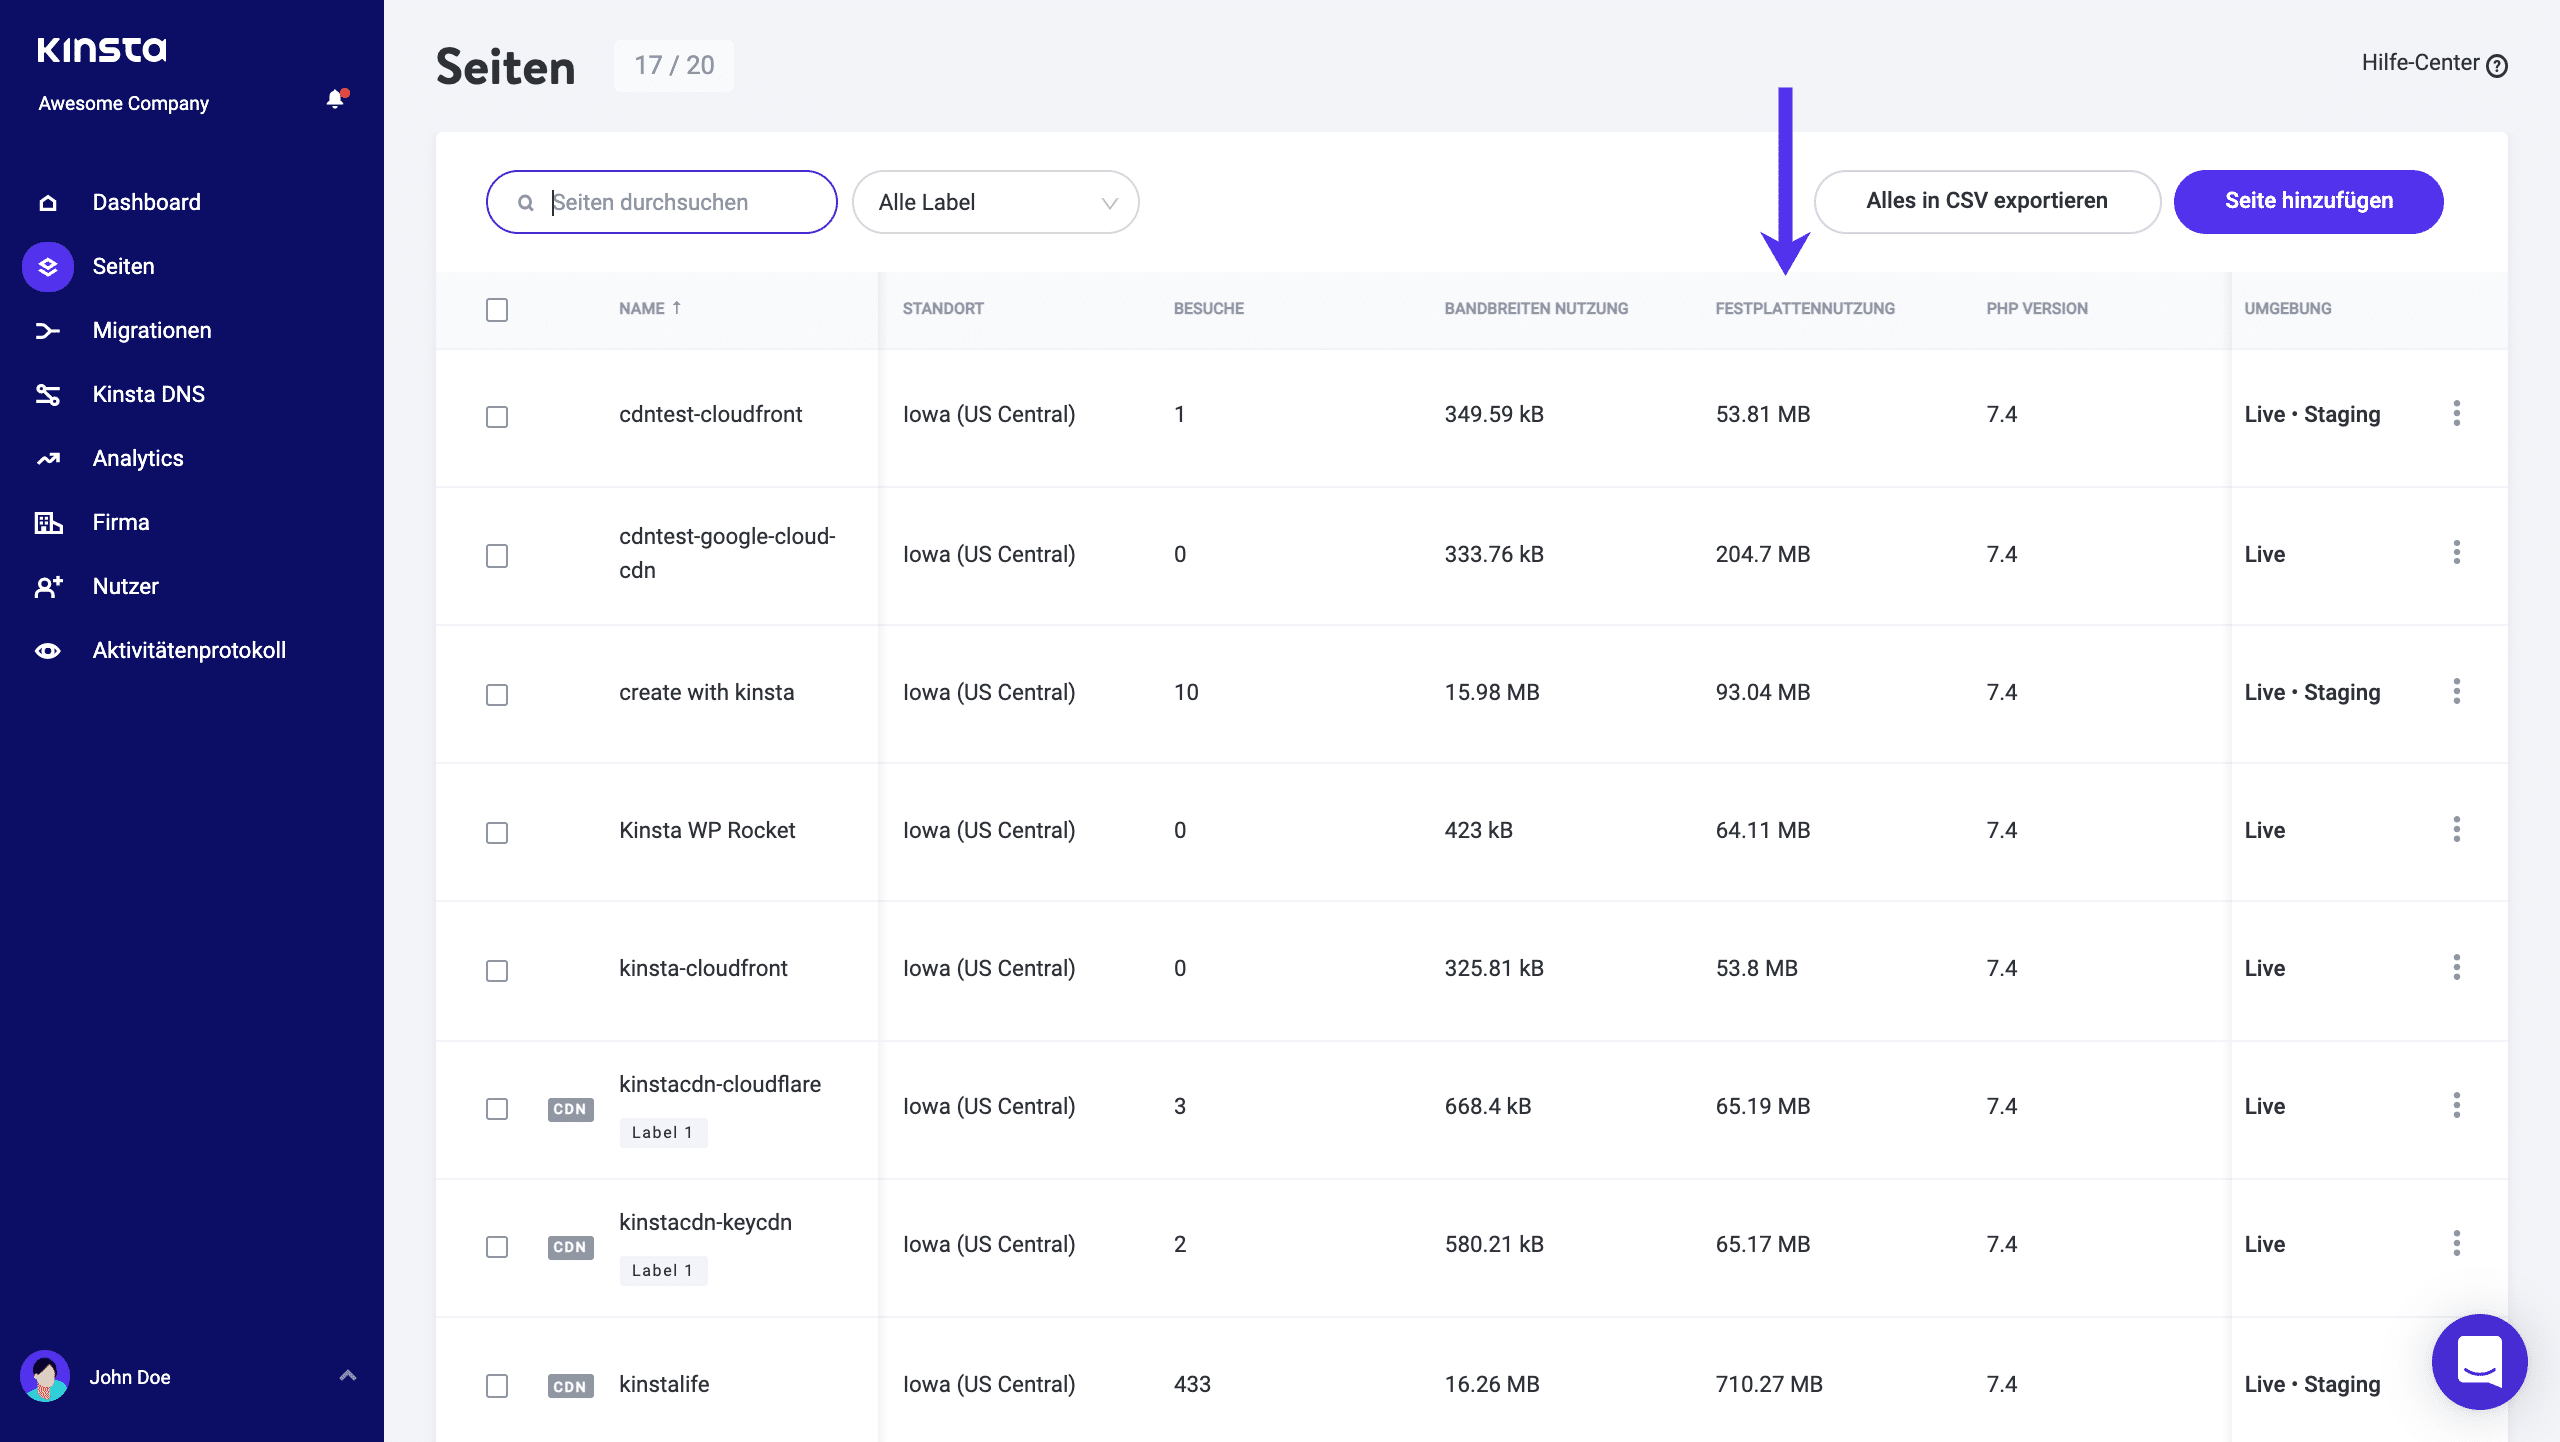Viewport: 2560px width, 1442px height.
Task: Click the Analytics navigation icon
Action: (x=49, y=457)
